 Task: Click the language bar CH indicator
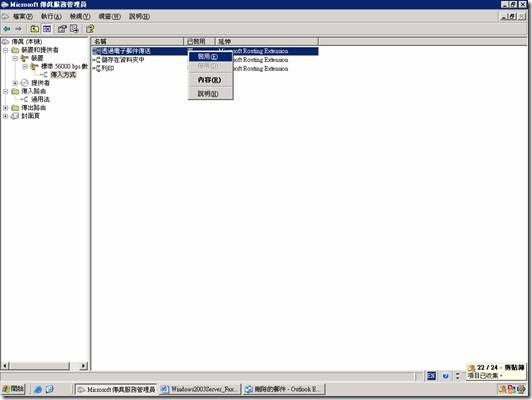tap(431, 376)
